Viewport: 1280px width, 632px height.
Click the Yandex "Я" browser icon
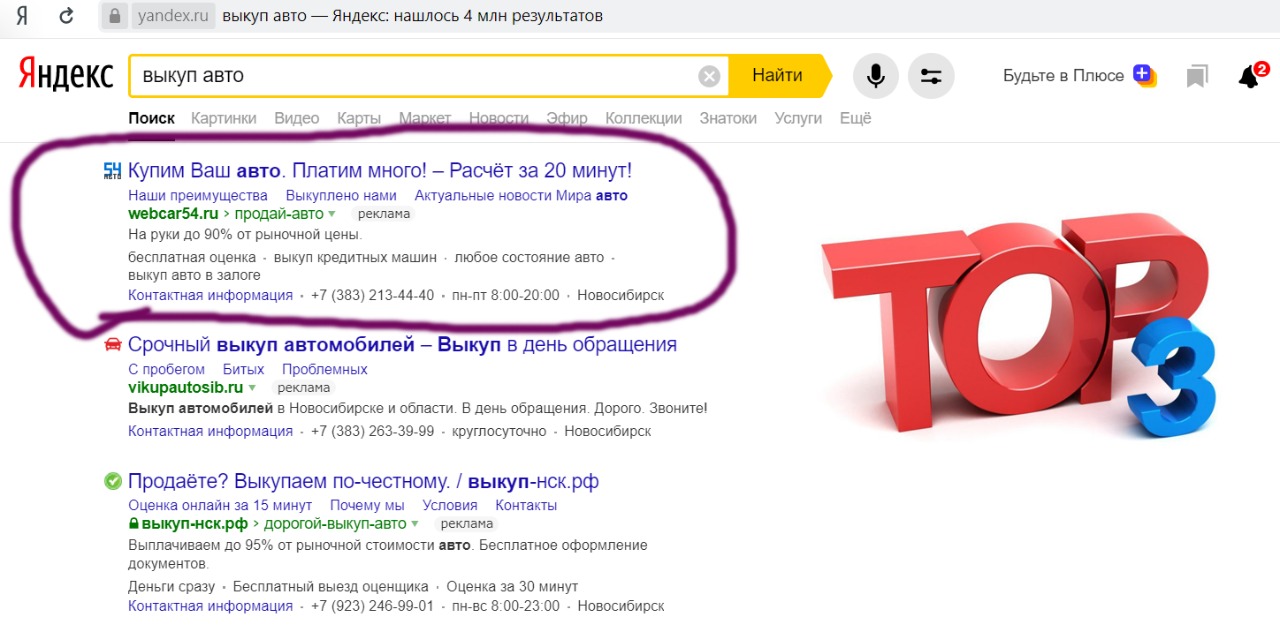22,16
